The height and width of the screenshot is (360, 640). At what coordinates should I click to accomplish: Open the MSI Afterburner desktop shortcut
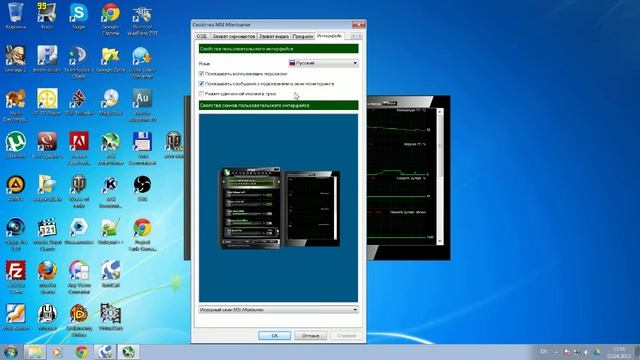(110, 148)
